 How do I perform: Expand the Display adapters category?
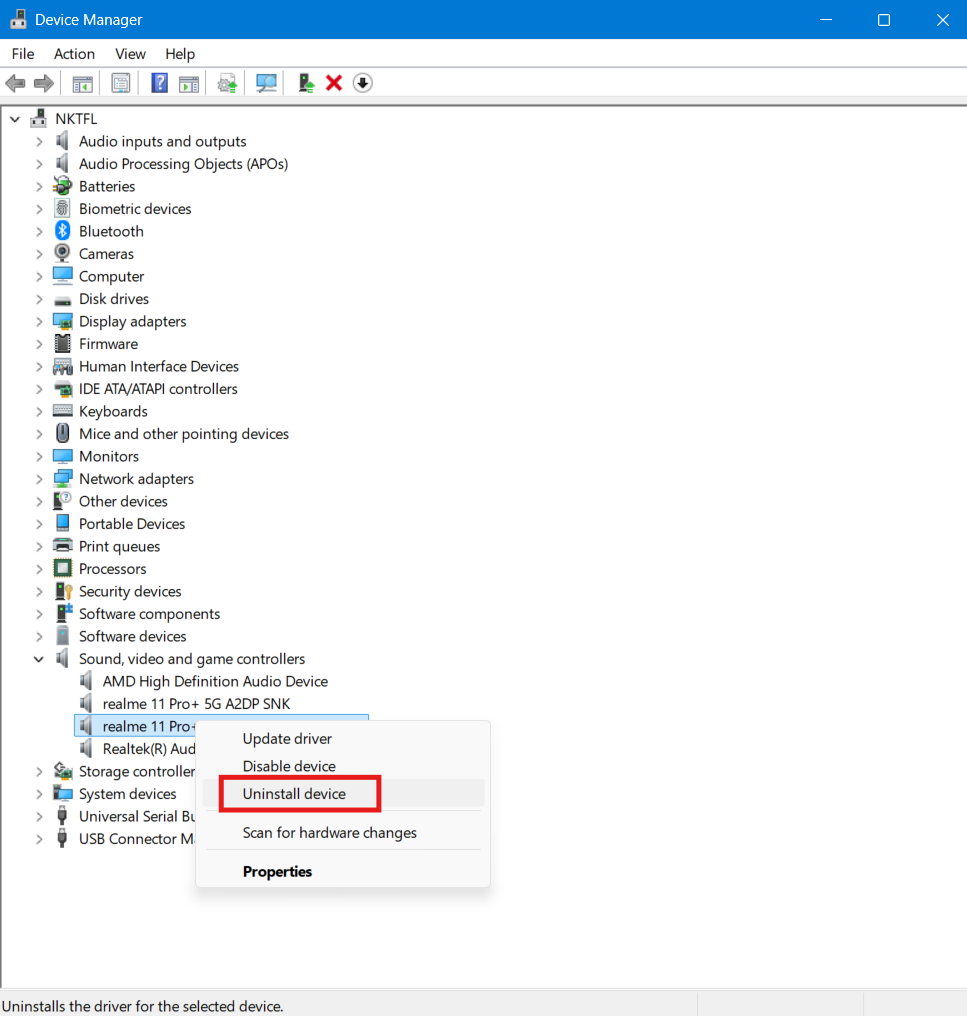[39, 321]
